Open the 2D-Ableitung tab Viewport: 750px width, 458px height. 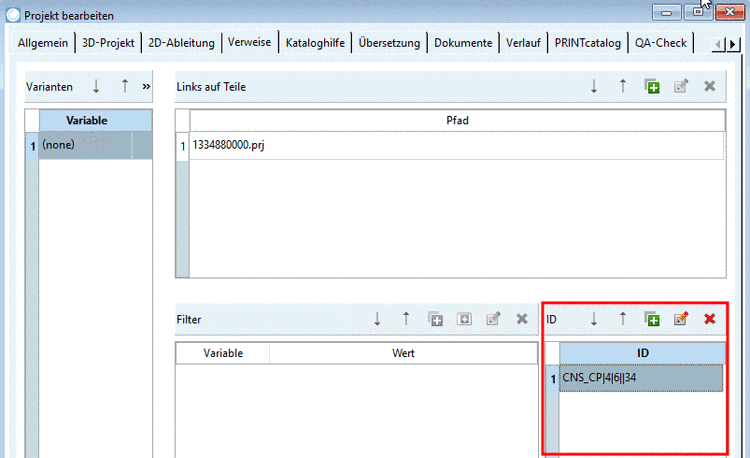181,43
